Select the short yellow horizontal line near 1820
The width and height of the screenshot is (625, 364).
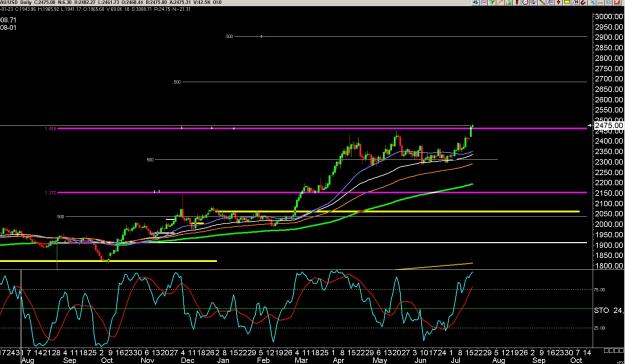[x=108, y=261]
